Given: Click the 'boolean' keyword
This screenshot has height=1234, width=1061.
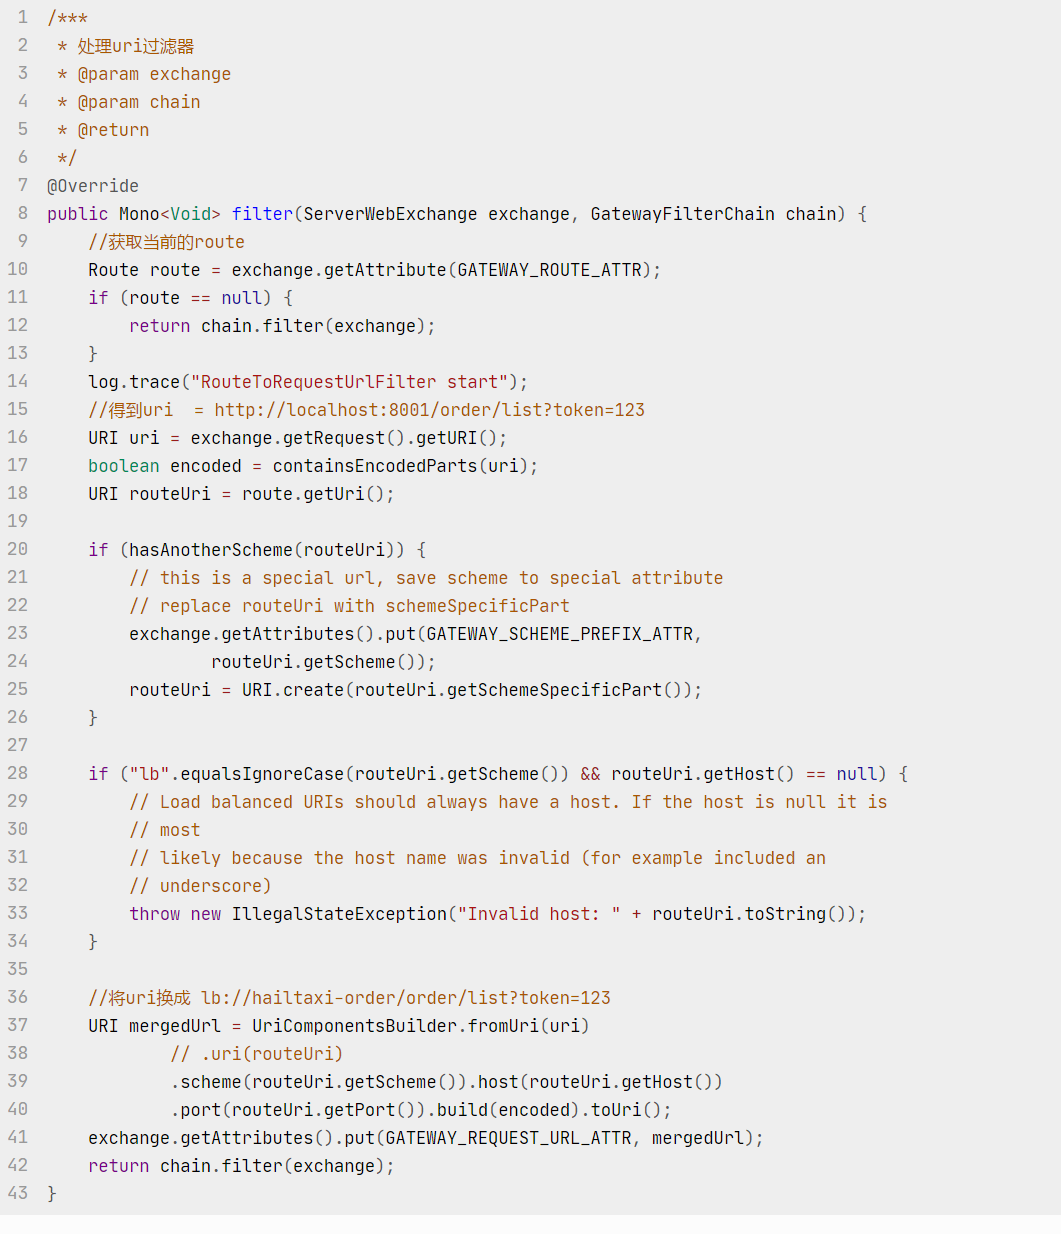Looking at the screenshot, I should click(x=124, y=466).
